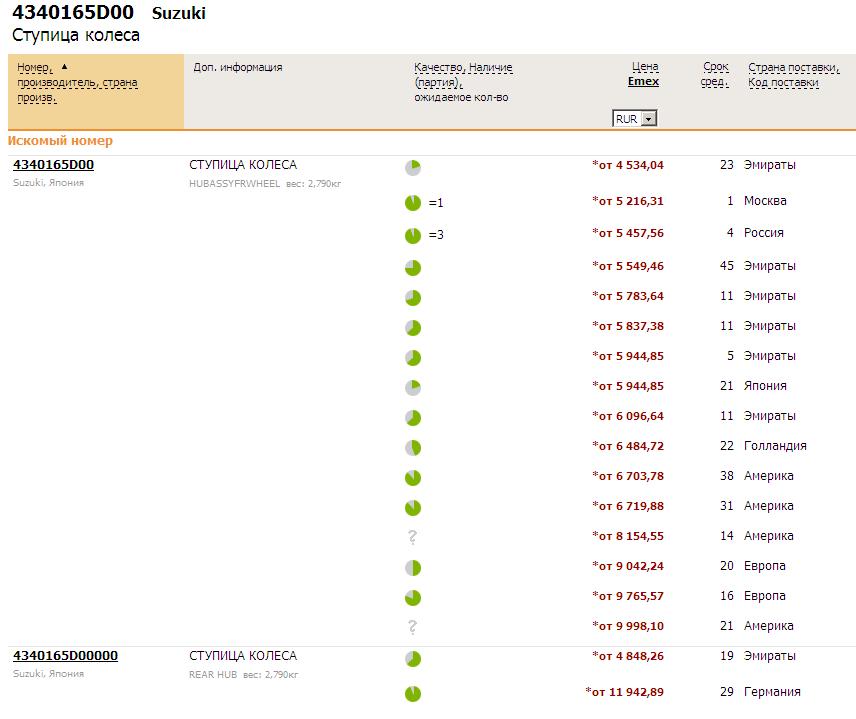Select price от 11 942,89 offer
The image size is (856, 719).
coord(625,692)
